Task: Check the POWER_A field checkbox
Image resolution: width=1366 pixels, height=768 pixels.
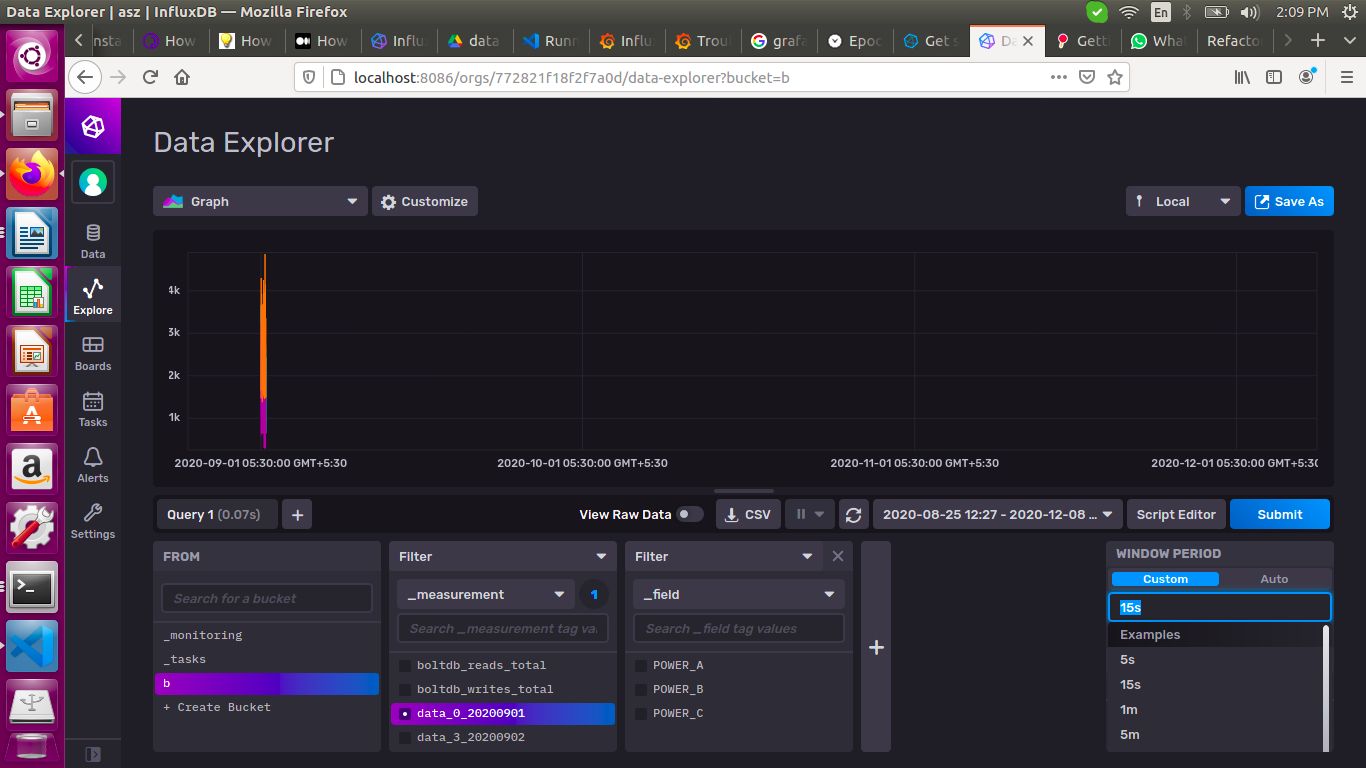Action: (x=641, y=665)
